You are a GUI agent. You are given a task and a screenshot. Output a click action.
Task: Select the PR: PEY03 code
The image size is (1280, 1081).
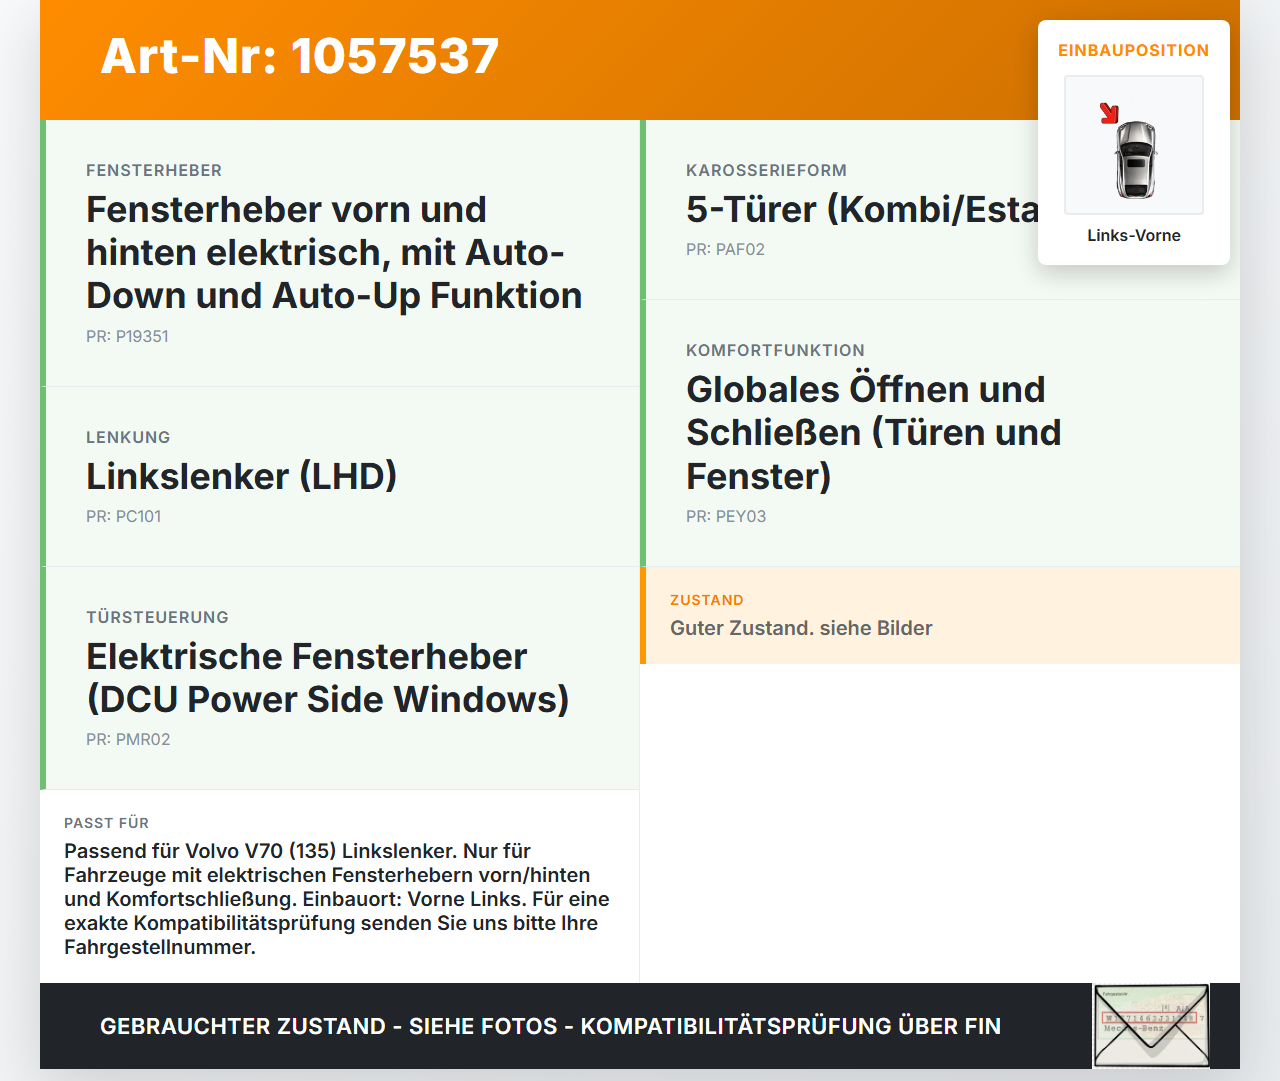click(726, 516)
